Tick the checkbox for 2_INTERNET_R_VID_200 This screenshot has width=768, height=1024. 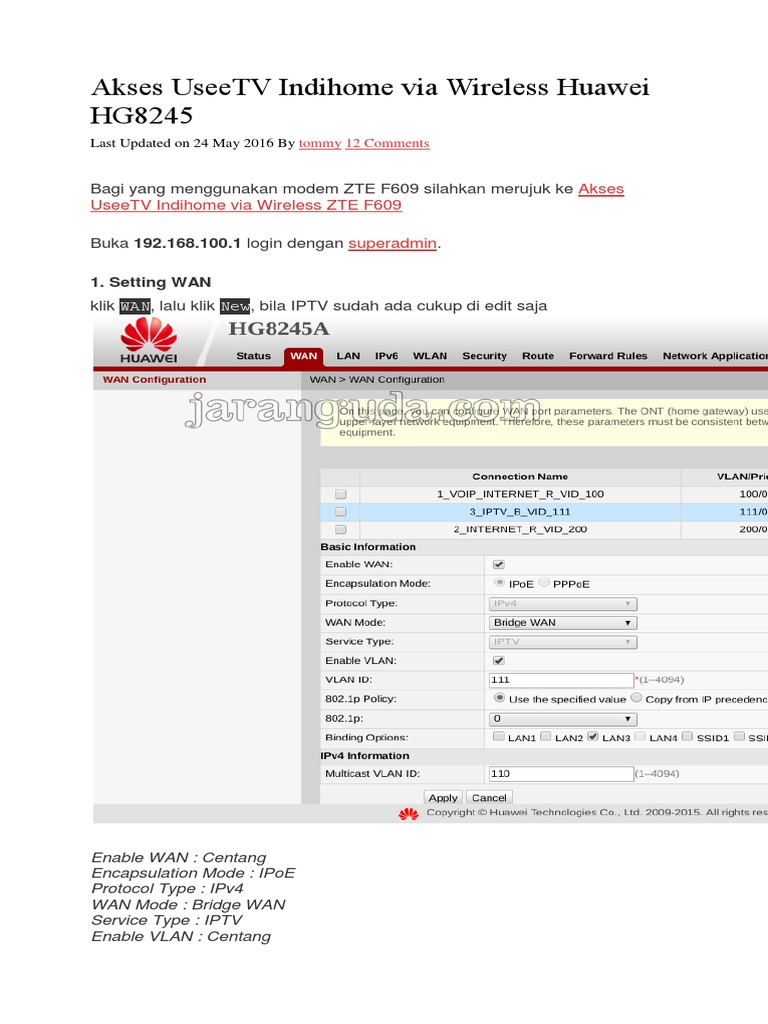coord(340,530)
